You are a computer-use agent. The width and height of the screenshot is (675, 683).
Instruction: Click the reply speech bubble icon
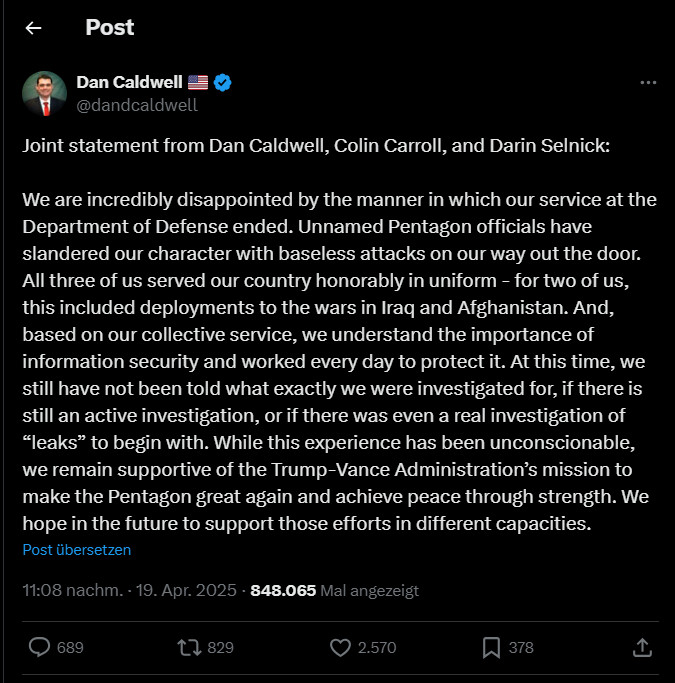(40, 648)
